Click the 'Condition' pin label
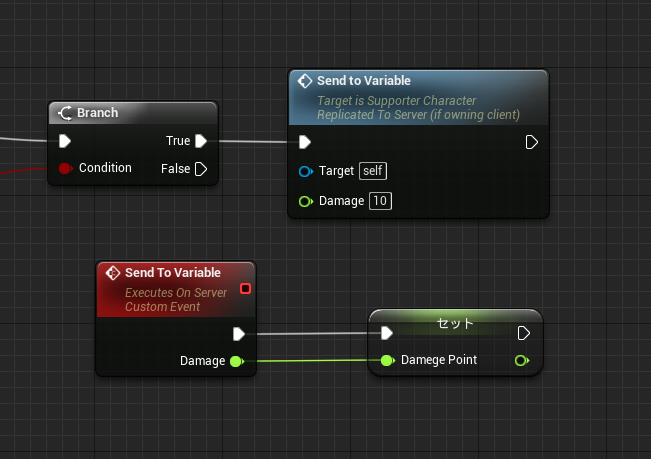 (105, 168)
